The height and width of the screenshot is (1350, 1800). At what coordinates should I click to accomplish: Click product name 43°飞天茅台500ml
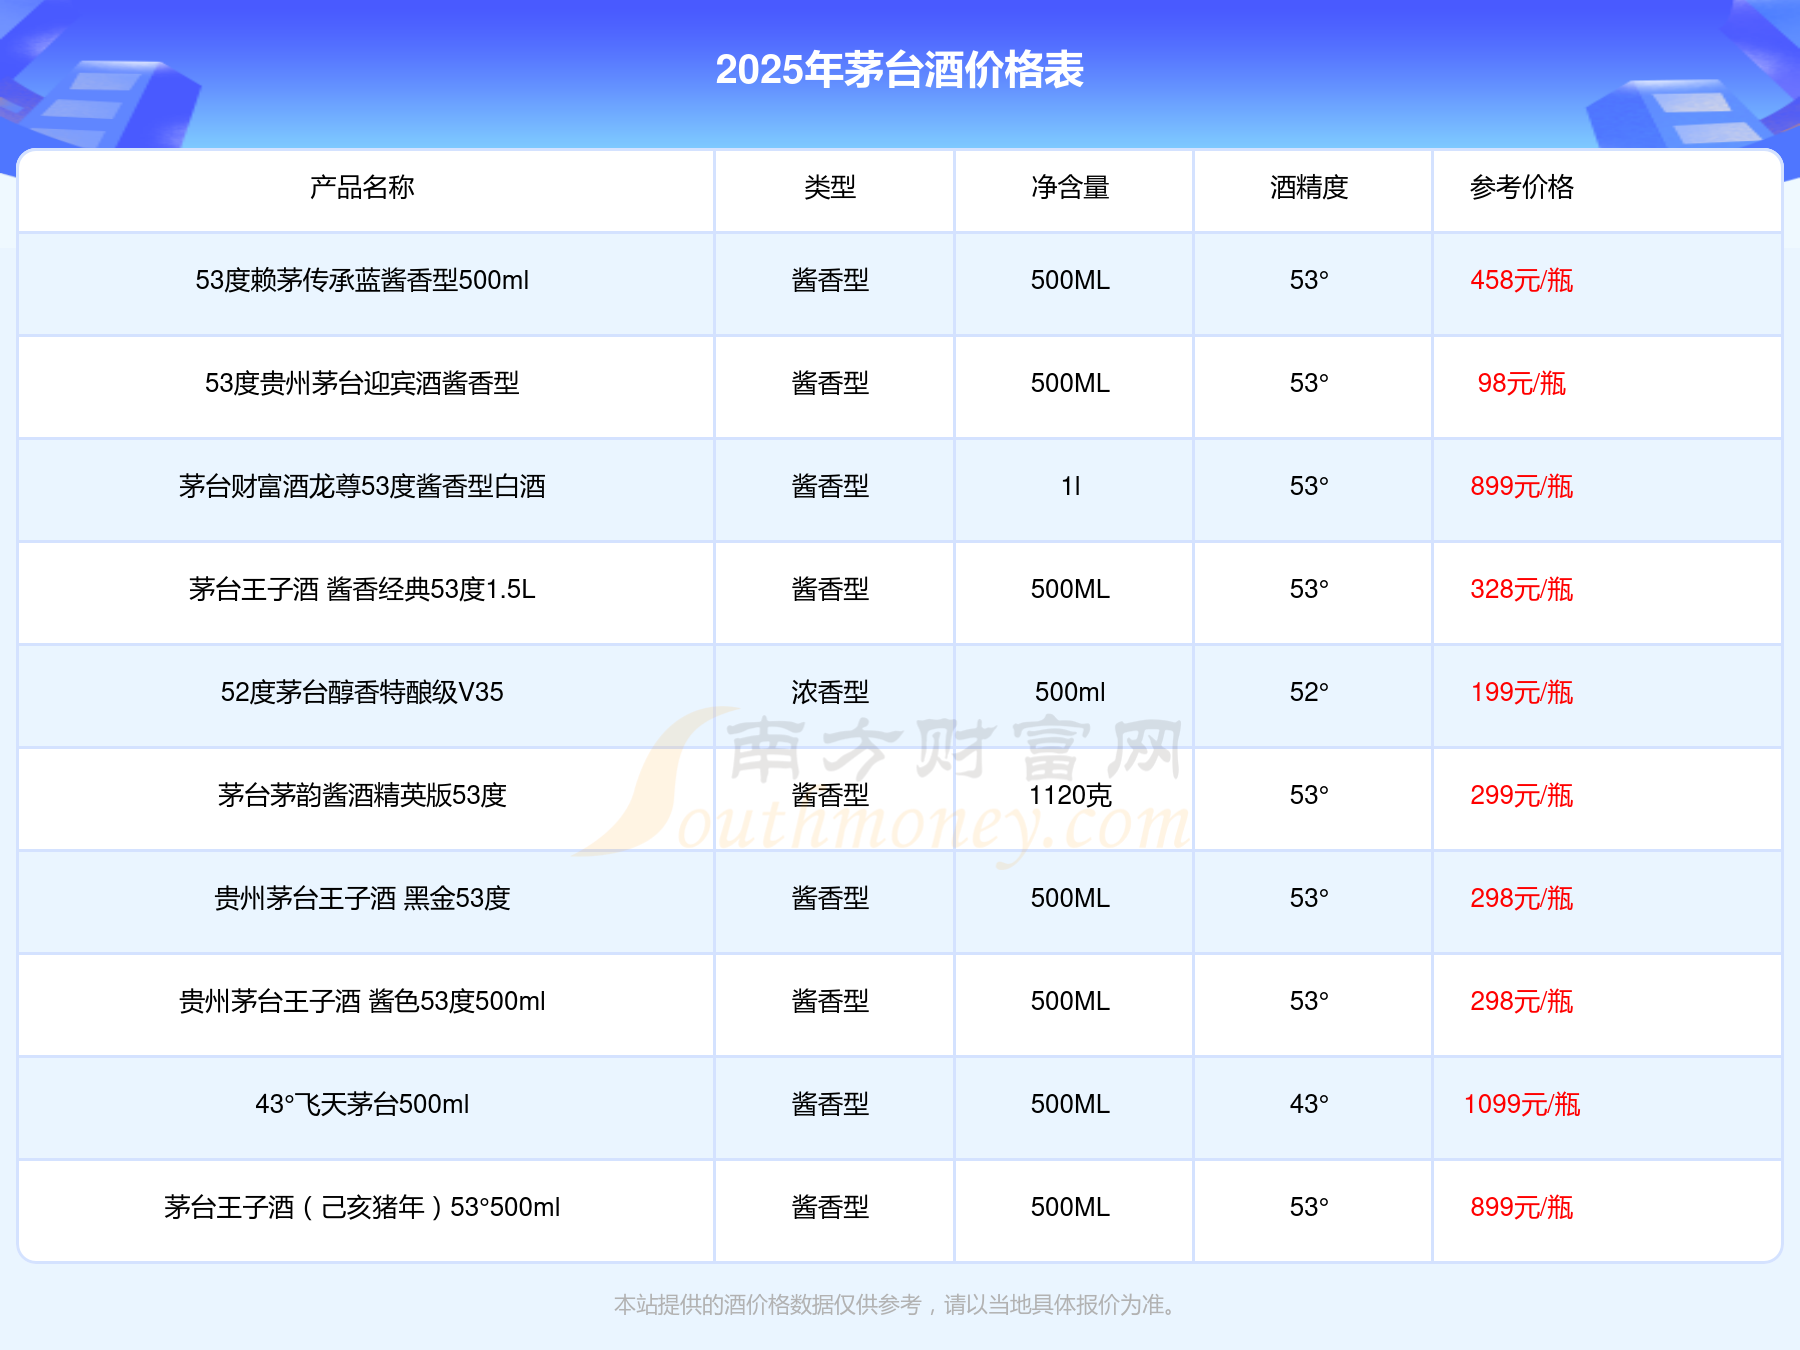(362, 1104)
